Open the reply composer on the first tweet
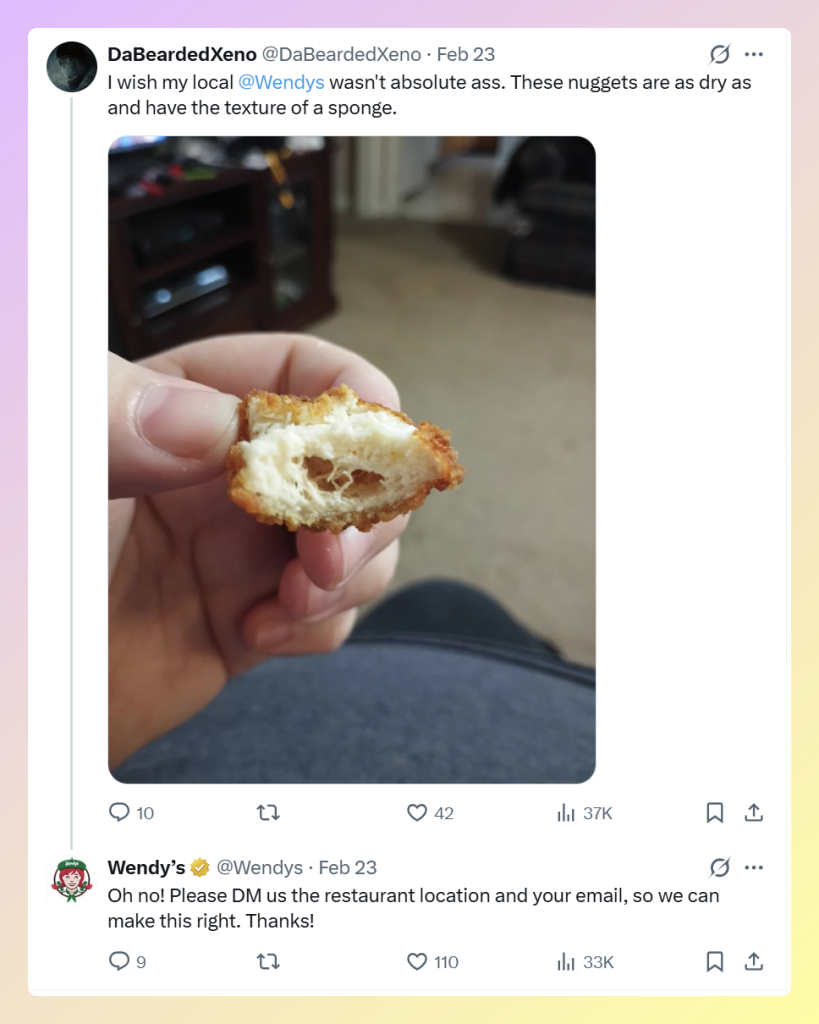This screenshot has width=819, height=1024. pyautogui.click(x=120, y=813)
